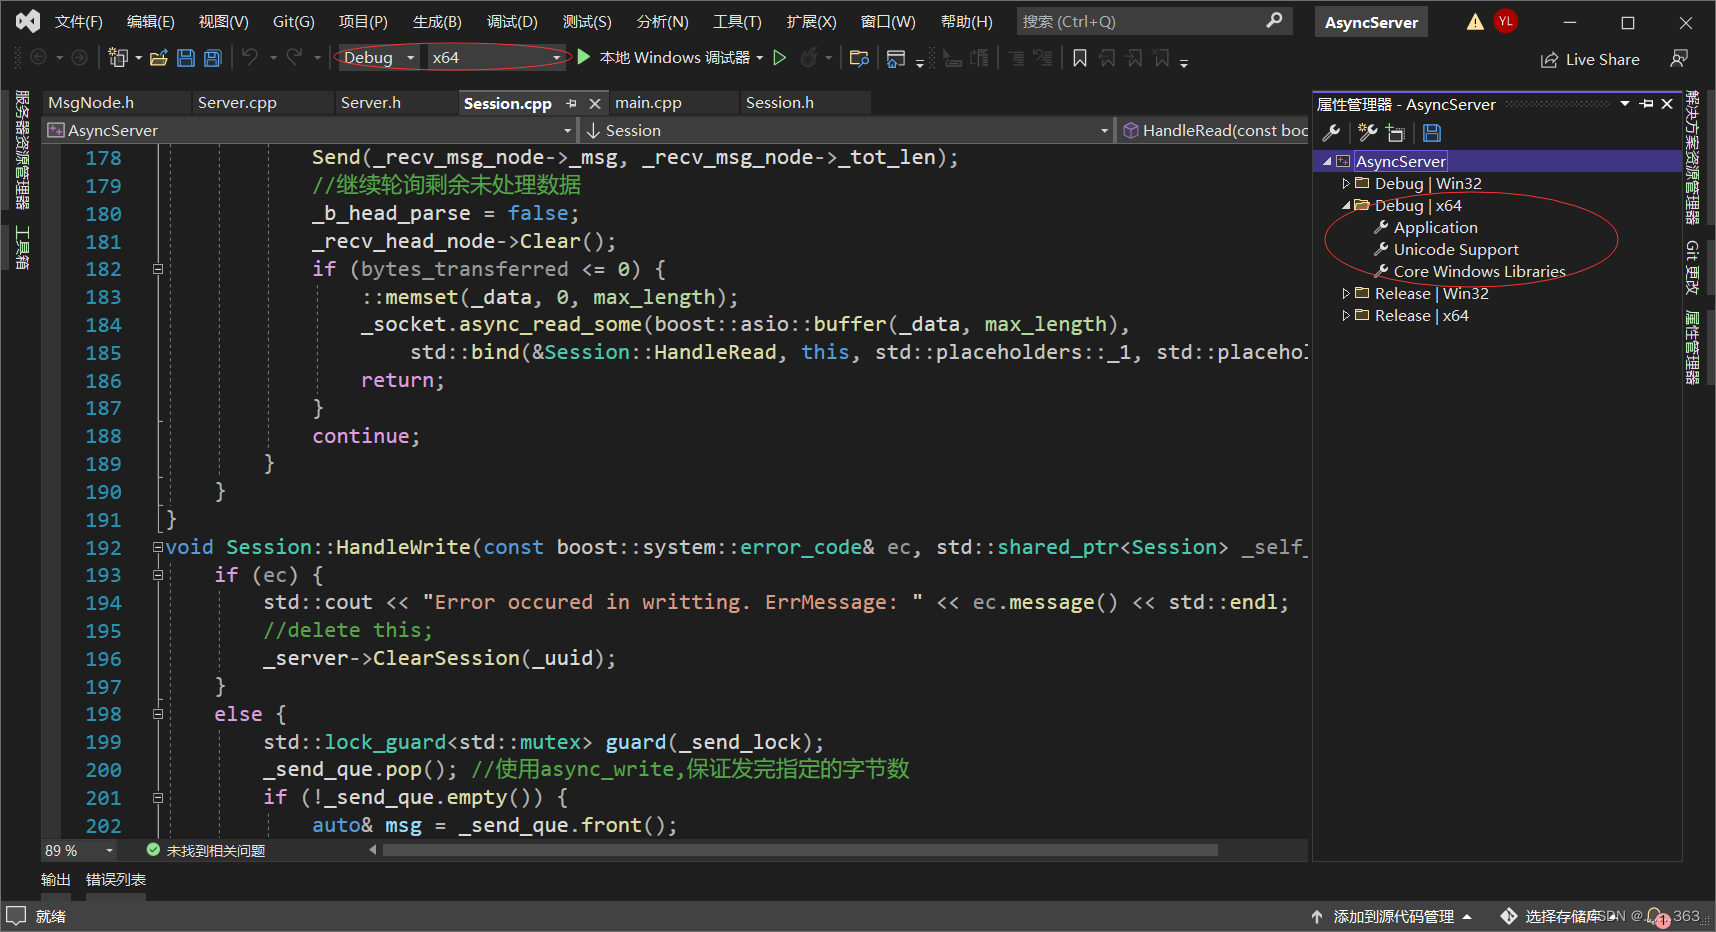Open the Debug configuration dropdown
The height and width of the screenshot is (932, 1716).
coord(410,58)
